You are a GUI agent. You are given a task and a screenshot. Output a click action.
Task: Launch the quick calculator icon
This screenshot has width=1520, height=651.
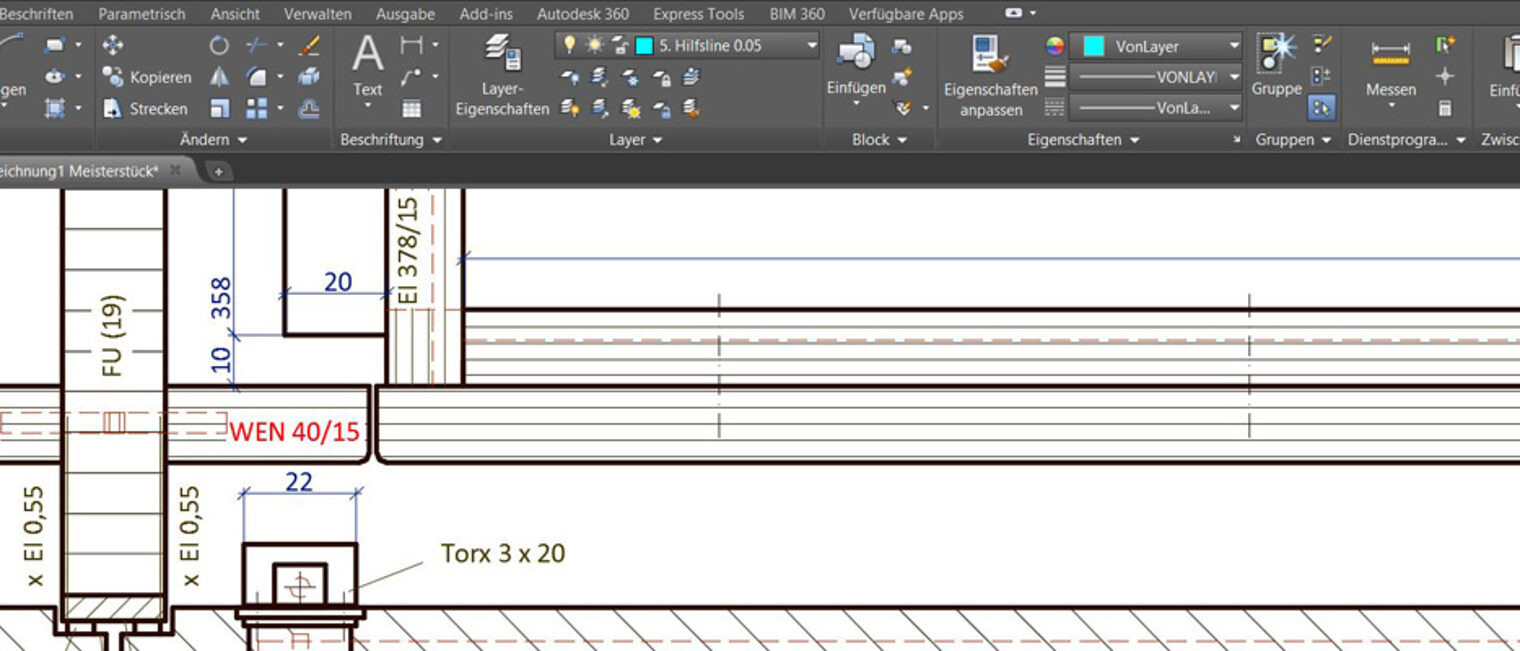[1444, 108]
